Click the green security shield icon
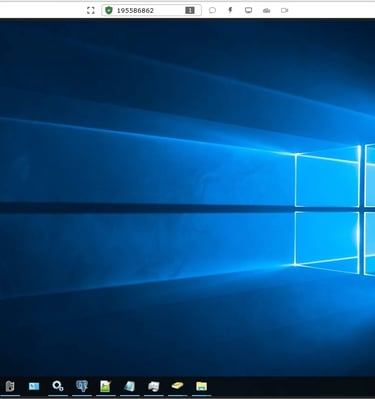 pos(109,10)
